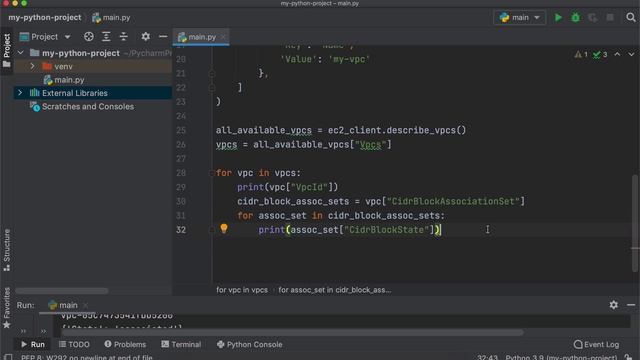
Task: Toggle fold marker at line 28
Action: click(x=211, y=173)
